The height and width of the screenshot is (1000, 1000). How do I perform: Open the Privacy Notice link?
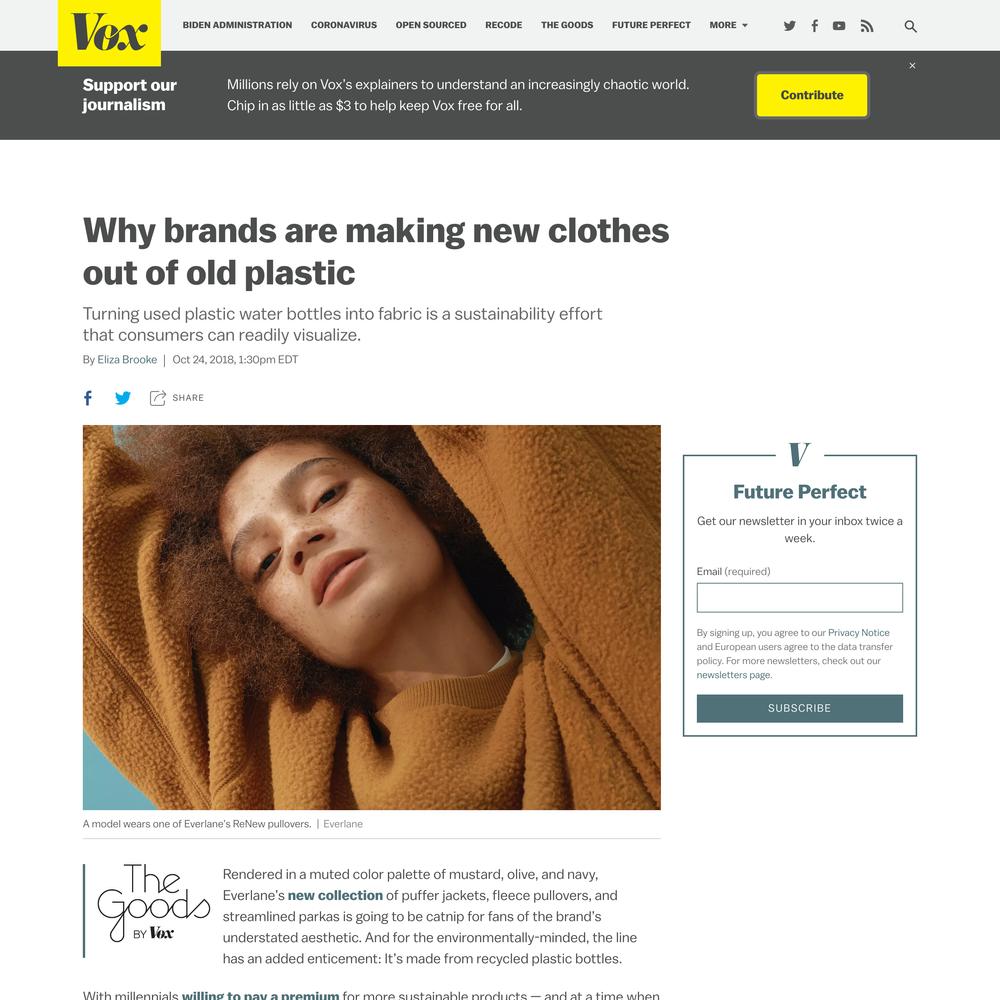pos(858,633)
